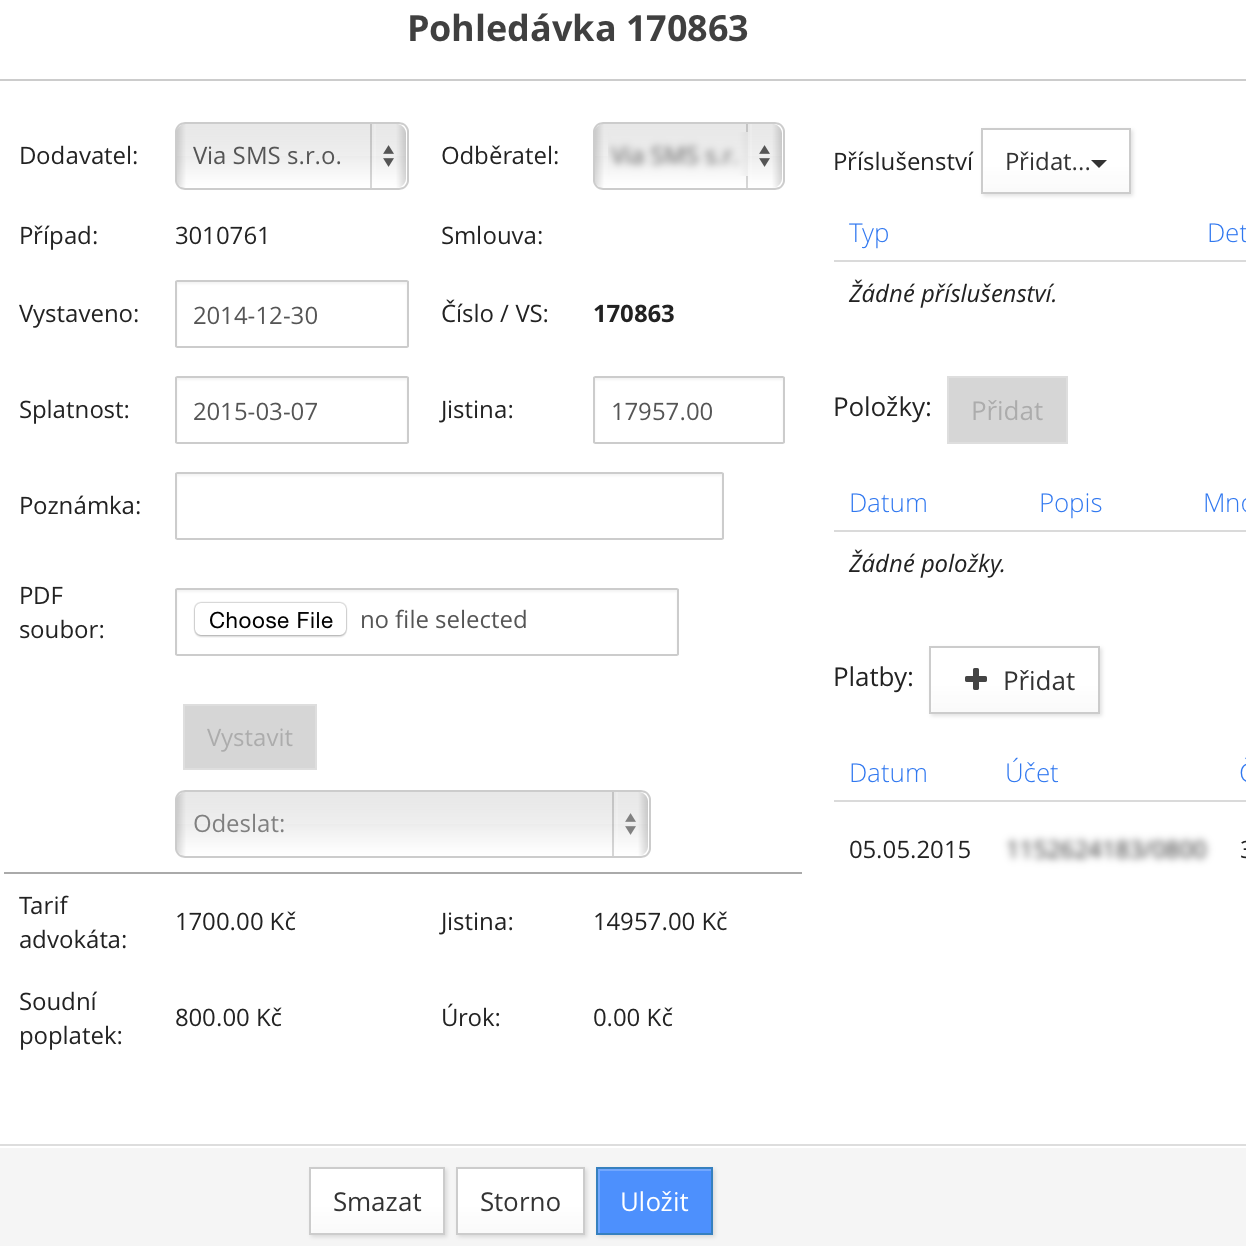Expand the Příslušenství Přidat dropdown
The height and width of the screenshot is (1246, 1246).
coord(1055,161)
